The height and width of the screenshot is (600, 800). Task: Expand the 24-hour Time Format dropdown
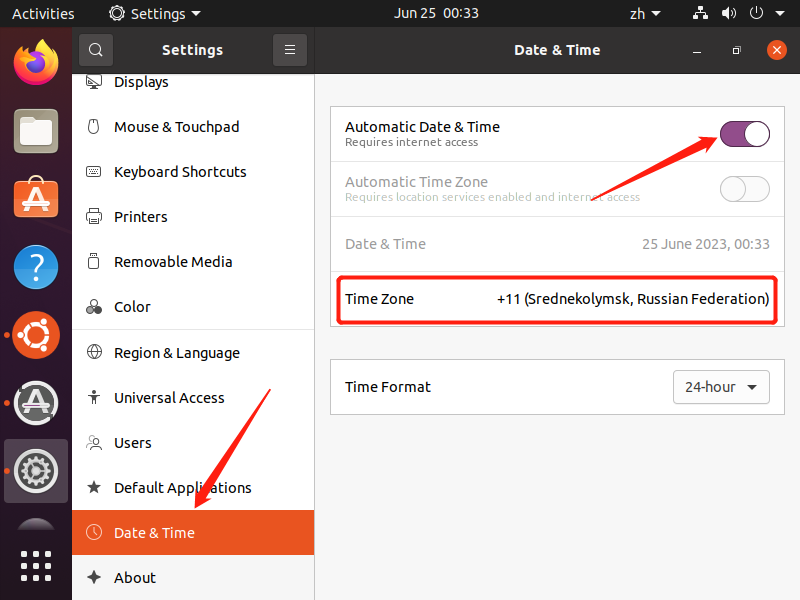click(x=720, y=387)
